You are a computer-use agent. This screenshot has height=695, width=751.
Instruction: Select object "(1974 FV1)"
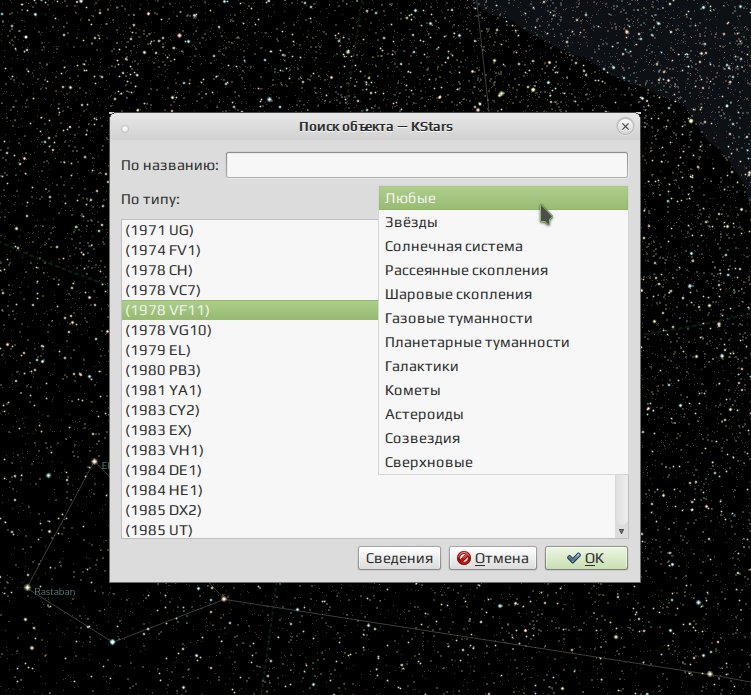250,250
